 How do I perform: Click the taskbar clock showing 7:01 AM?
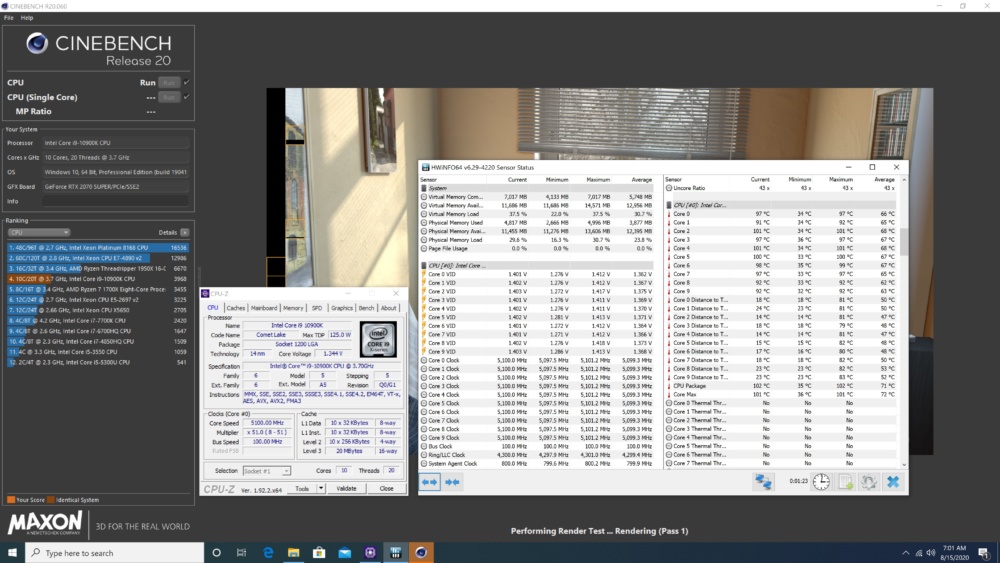coord(954,553)
